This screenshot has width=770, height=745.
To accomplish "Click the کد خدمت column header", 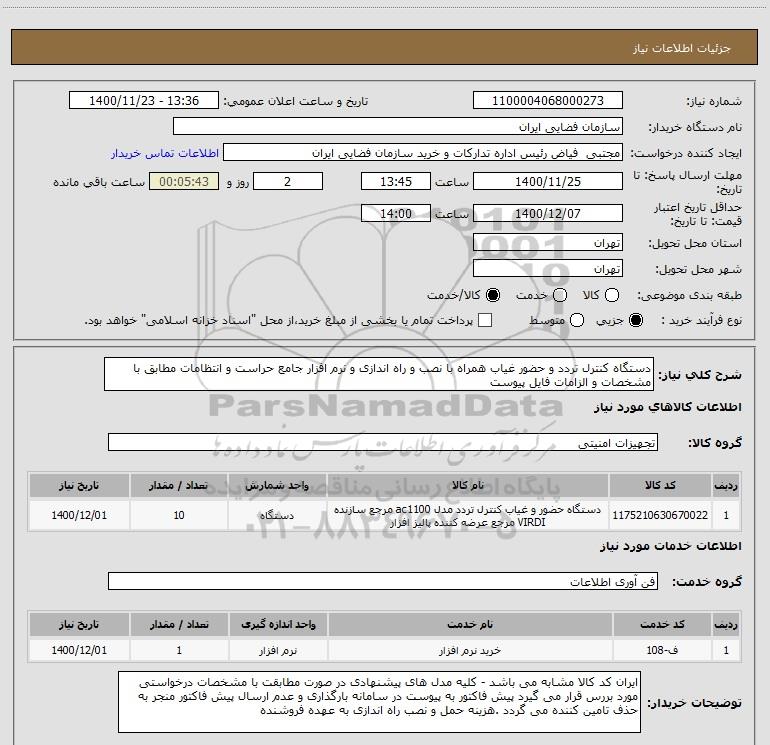I will [662, 624].
